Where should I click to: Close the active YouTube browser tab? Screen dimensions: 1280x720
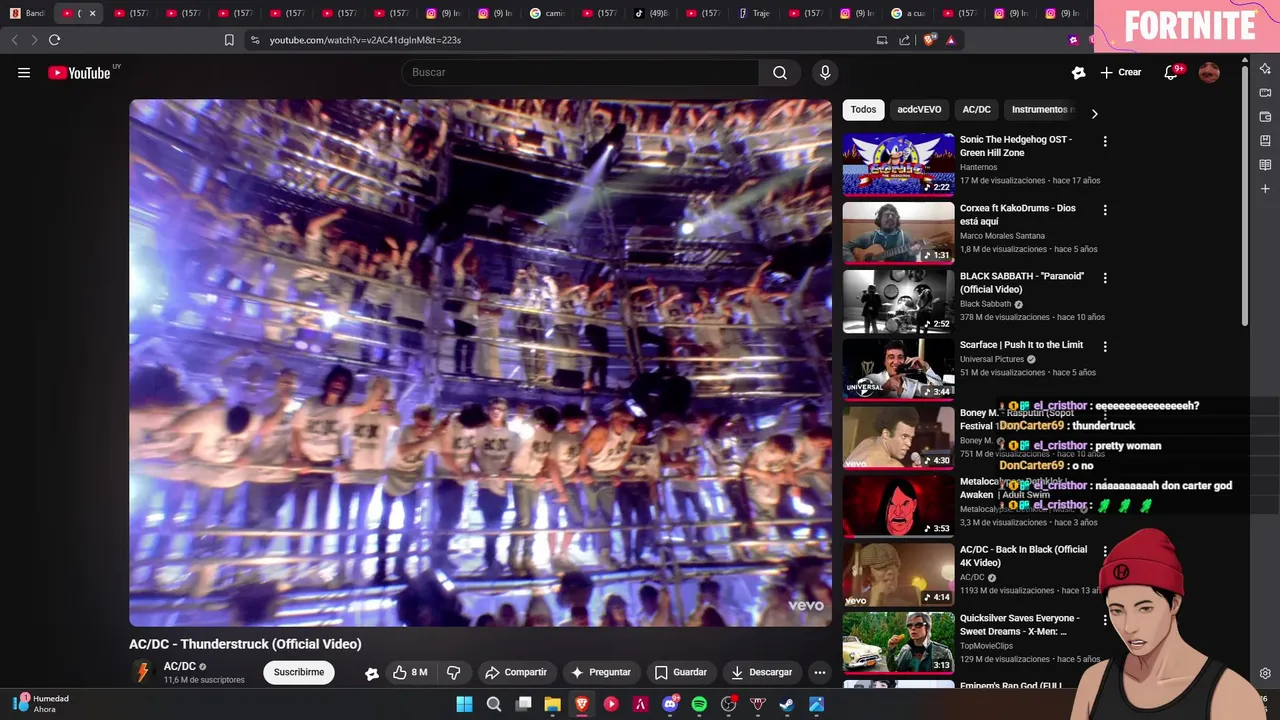click(92, 13)
